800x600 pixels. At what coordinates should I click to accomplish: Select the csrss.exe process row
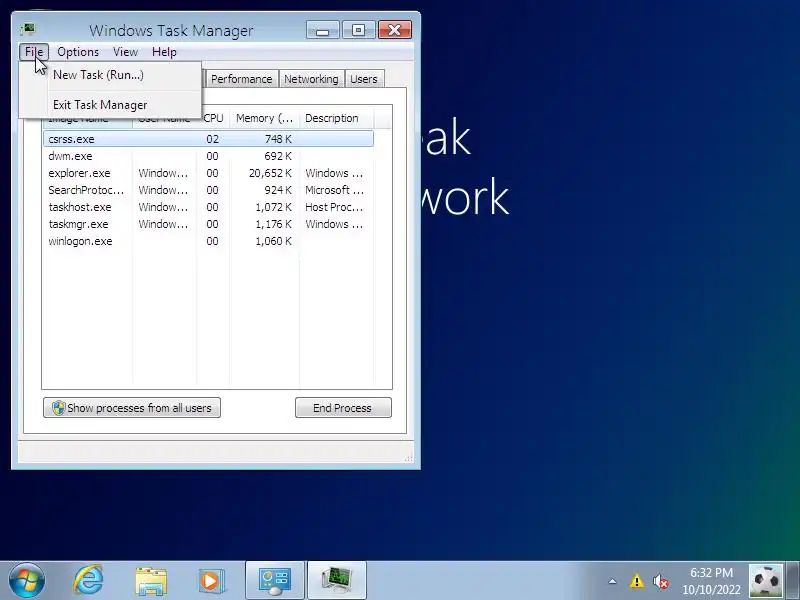pos(209,139)
